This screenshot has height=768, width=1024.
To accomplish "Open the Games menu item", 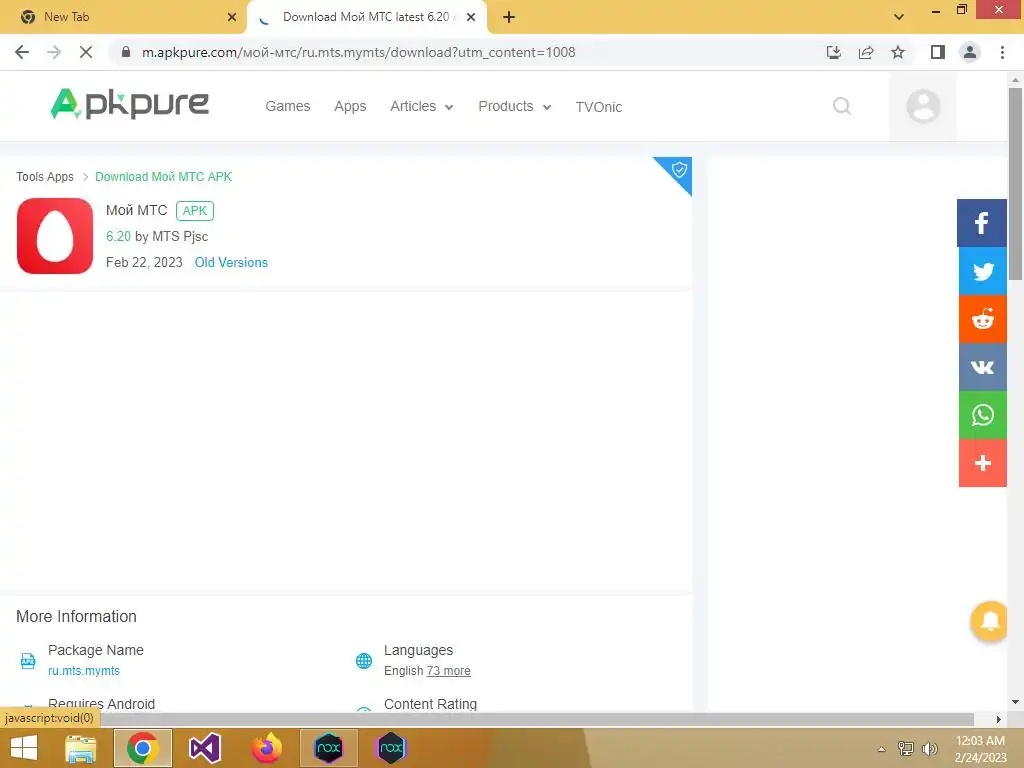I will pos(287,106).
